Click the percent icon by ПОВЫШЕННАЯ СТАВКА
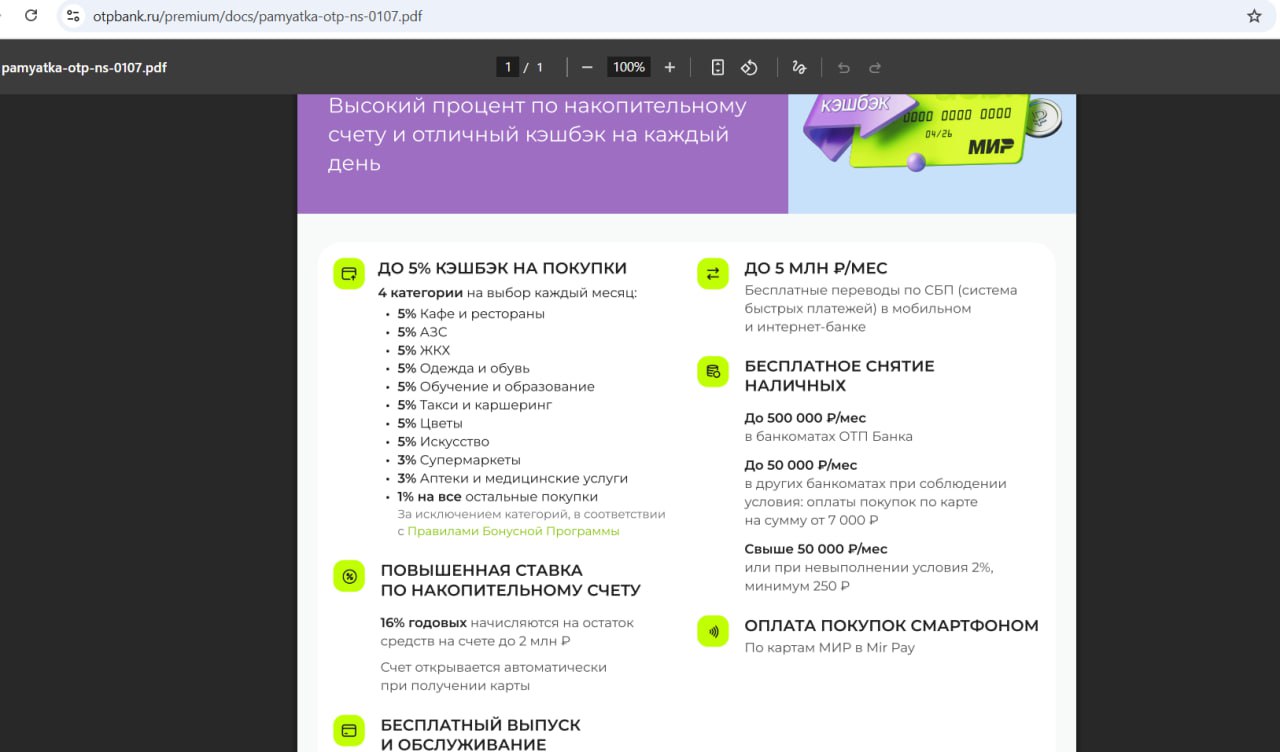1280x752 pixels. click(349, 576)
